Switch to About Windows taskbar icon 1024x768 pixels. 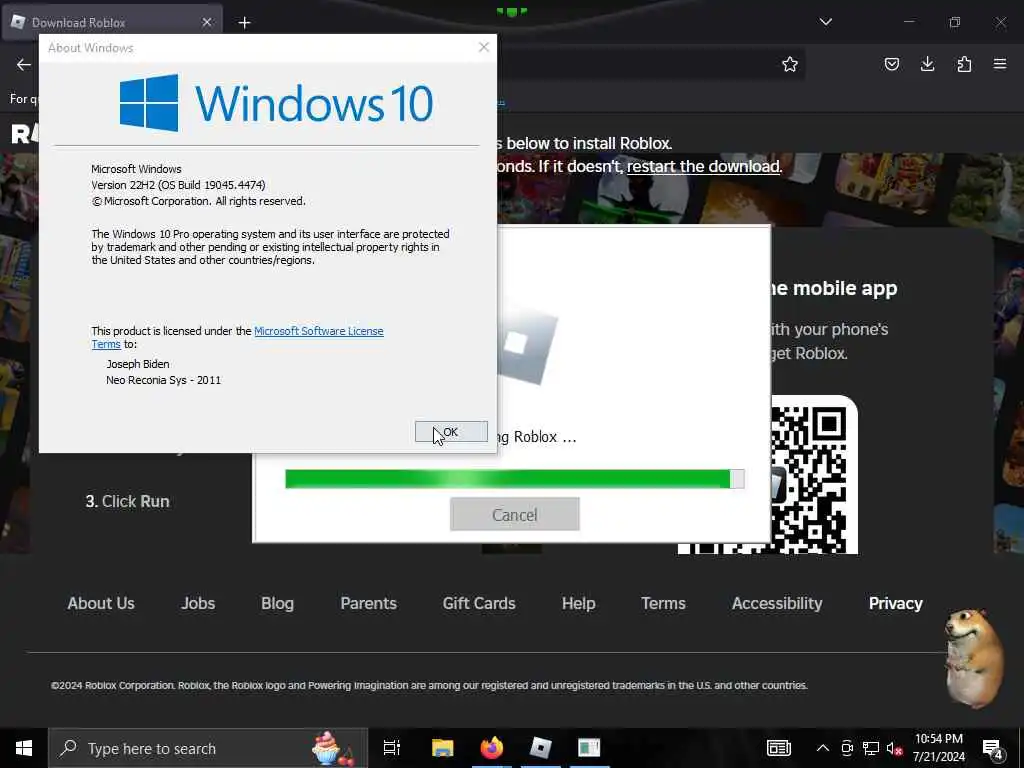[x=589, y=748]
